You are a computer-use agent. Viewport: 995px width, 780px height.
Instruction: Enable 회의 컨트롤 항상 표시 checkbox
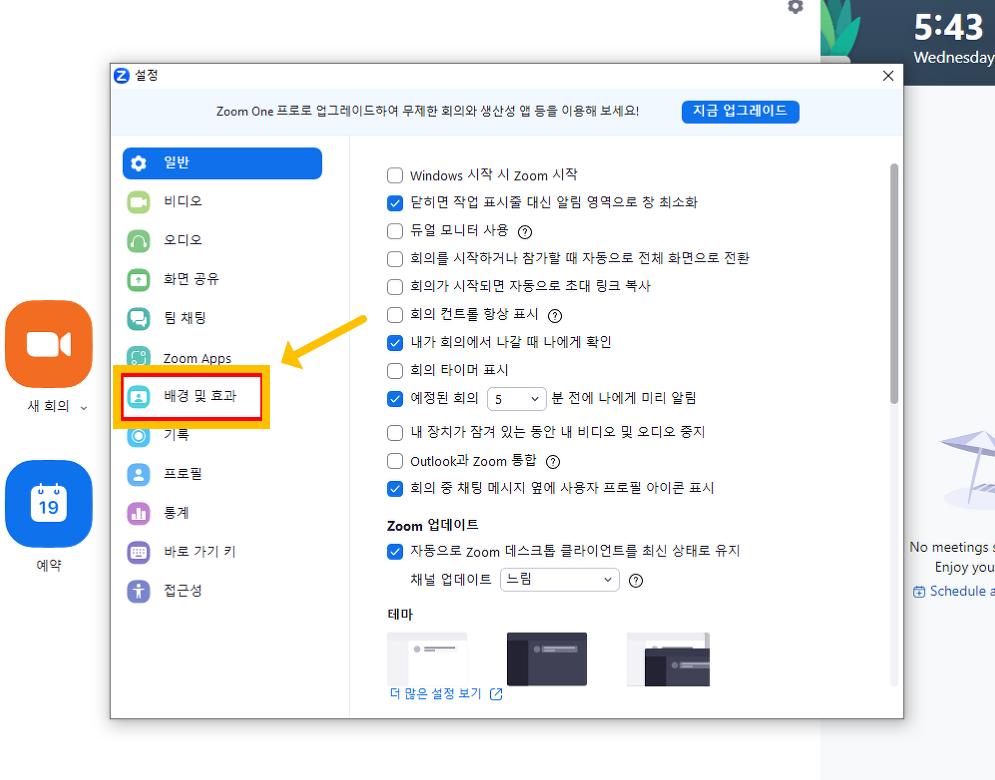[x=395, y=315]
